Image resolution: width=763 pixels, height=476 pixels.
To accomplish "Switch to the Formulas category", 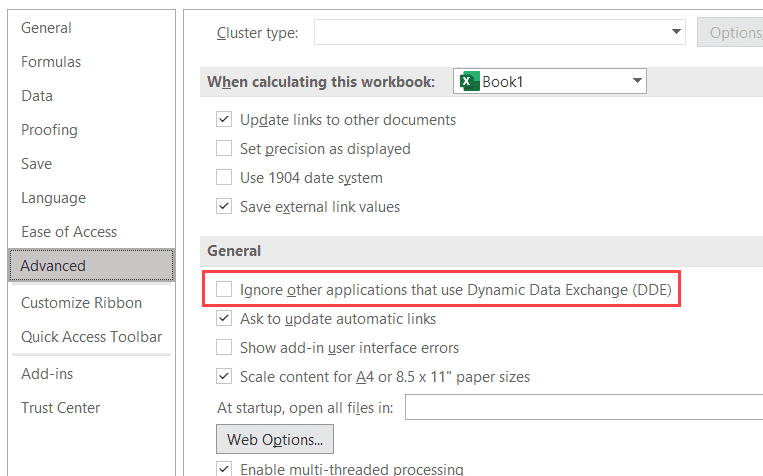I will [x=51, y=62].
